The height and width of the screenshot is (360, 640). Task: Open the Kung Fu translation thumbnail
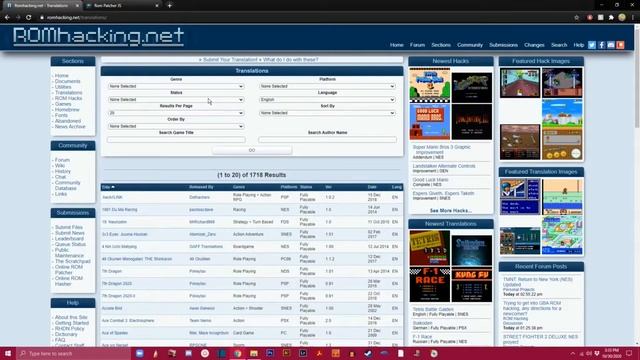click(x=472, y=285)
